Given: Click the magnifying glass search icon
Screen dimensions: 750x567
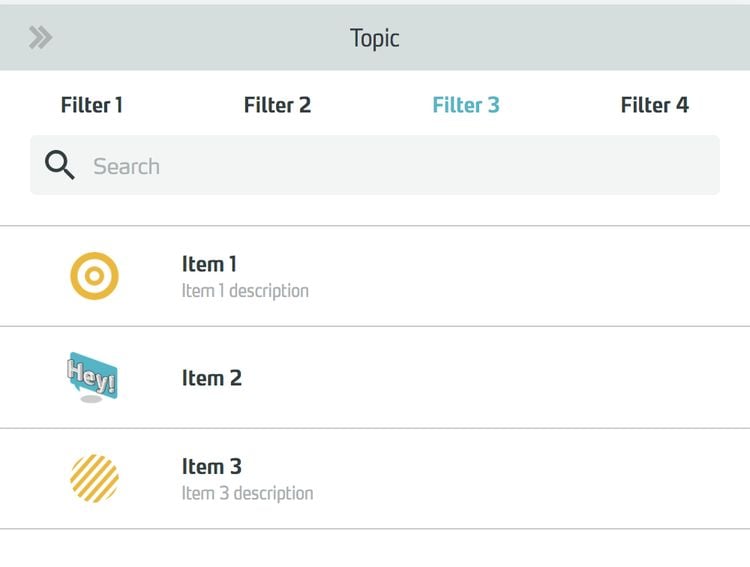Looking at the screenshot, I should click(x=60, y=166).
